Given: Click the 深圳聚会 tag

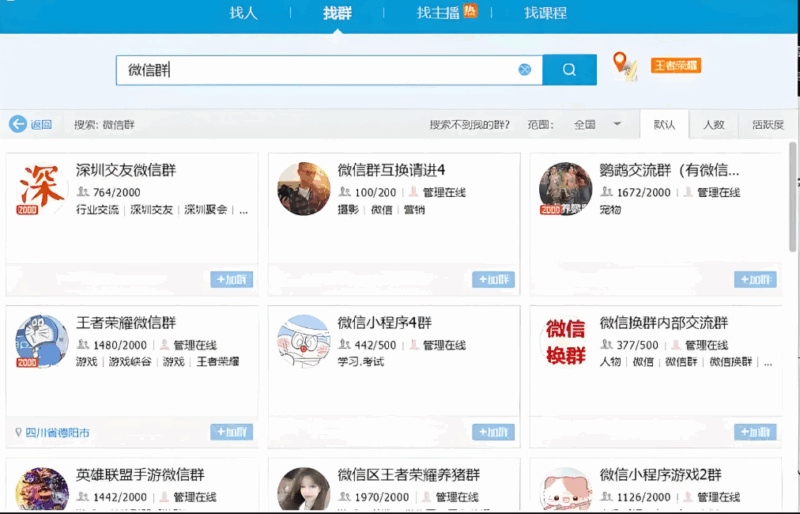Looking at the screenshot, I should pos(205,209).
